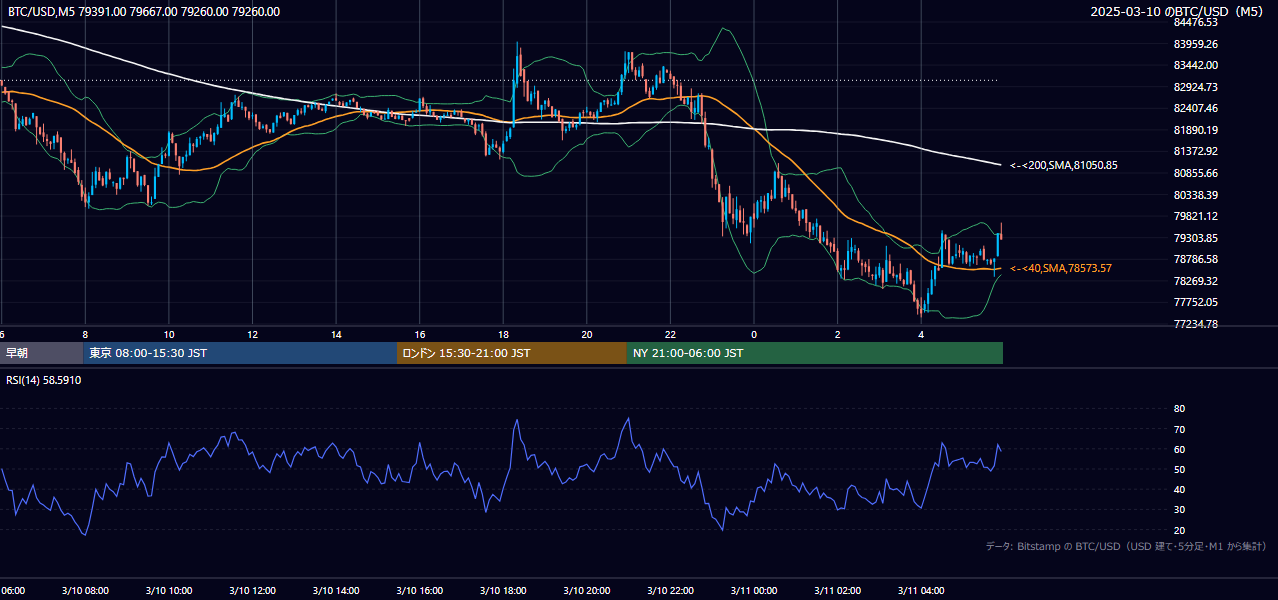The height and width of the screenshot is (600, 1278).
Task: Click price axis value 79303.85
Action: [x=1196, y=238]
